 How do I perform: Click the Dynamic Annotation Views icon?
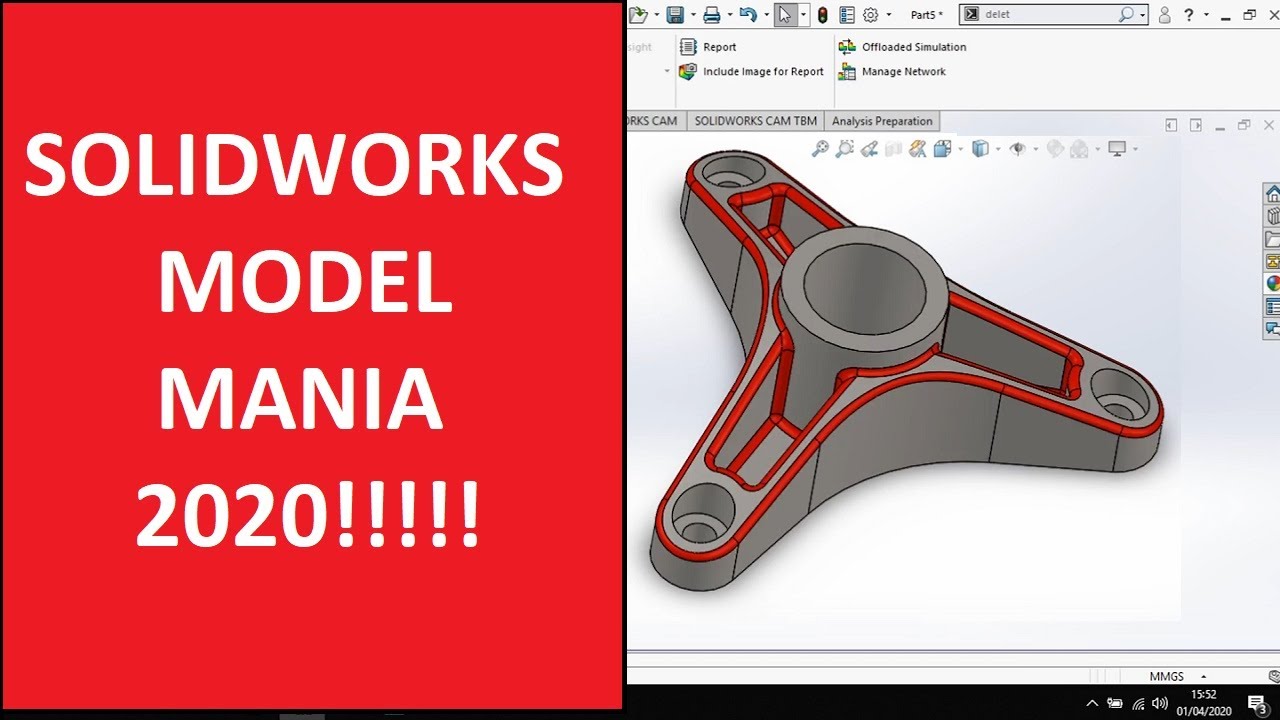pyautogui.click(x=917, y=149)
